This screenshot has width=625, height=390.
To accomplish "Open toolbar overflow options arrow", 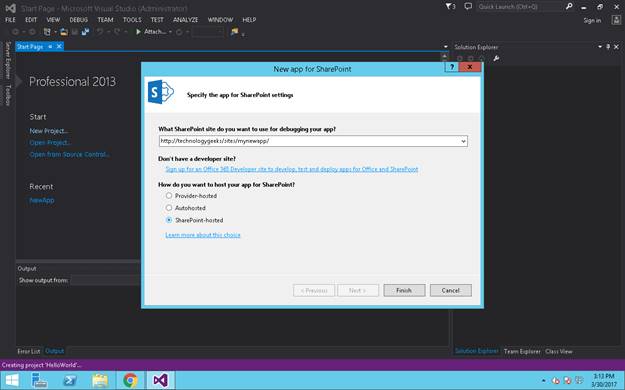I will (243, 35).
